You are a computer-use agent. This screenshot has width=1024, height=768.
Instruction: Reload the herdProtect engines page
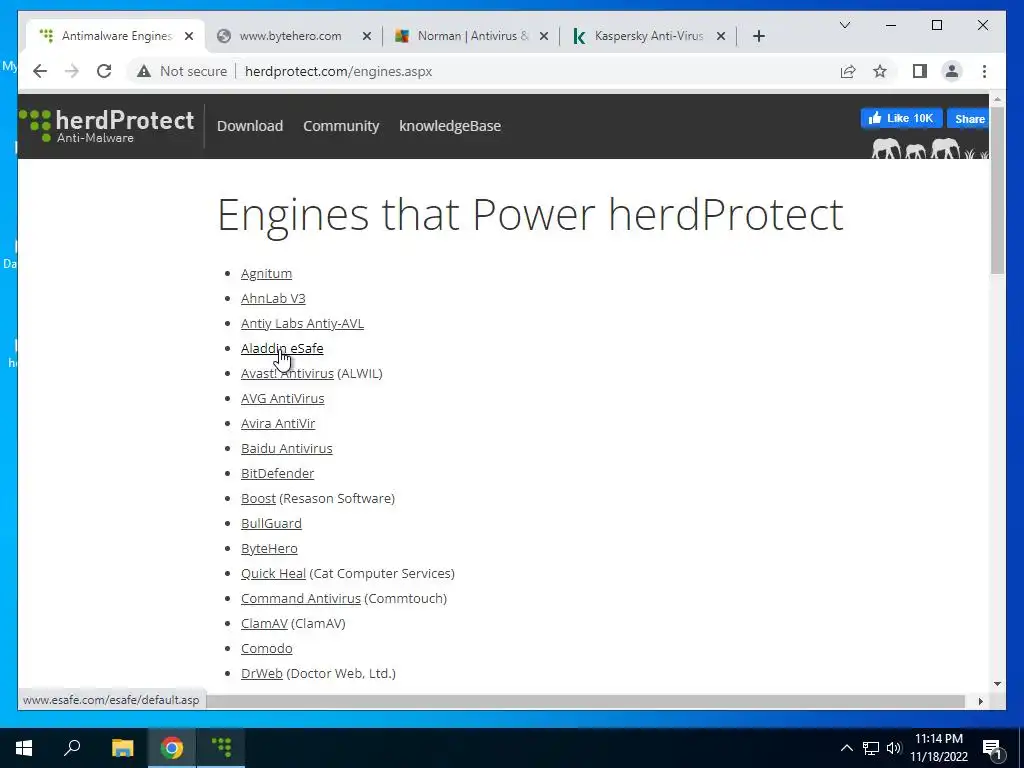click(x=104, y=71)
